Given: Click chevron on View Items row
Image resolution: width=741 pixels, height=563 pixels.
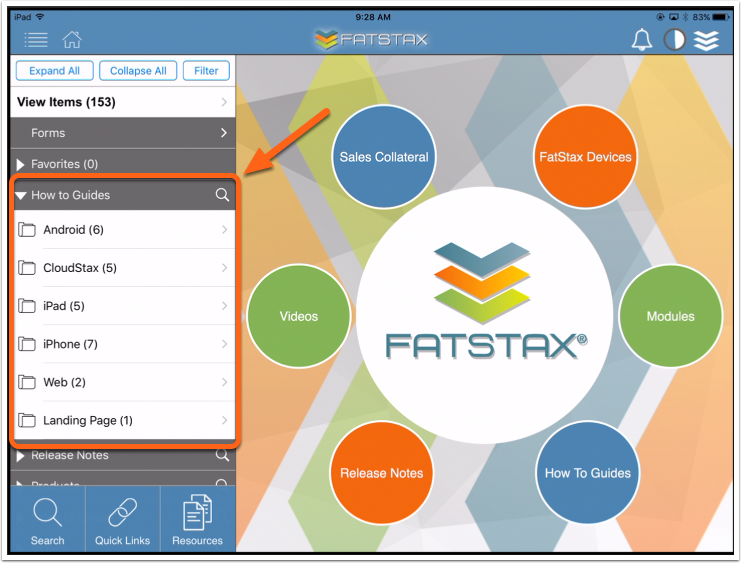Looking at the screenshot, I should tap(224, 102).
